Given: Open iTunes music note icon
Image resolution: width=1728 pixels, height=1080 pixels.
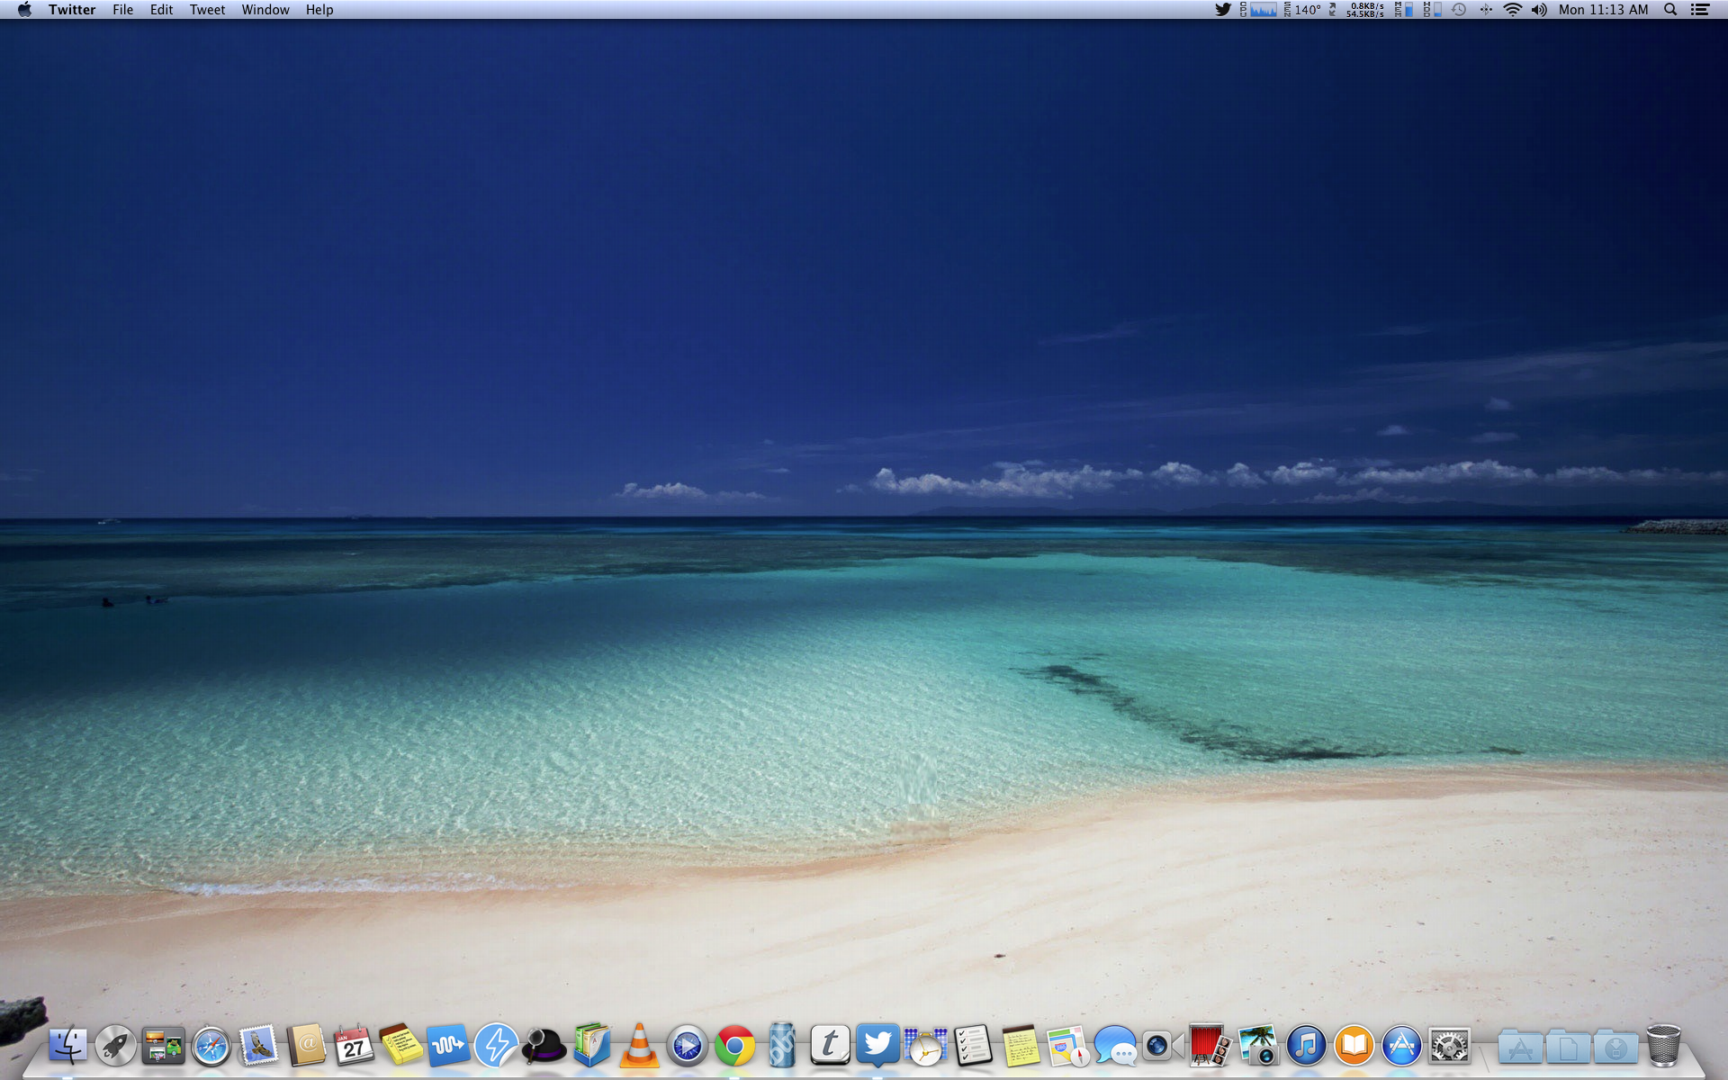Looking at the screenshot, I should point(1305,1046).
